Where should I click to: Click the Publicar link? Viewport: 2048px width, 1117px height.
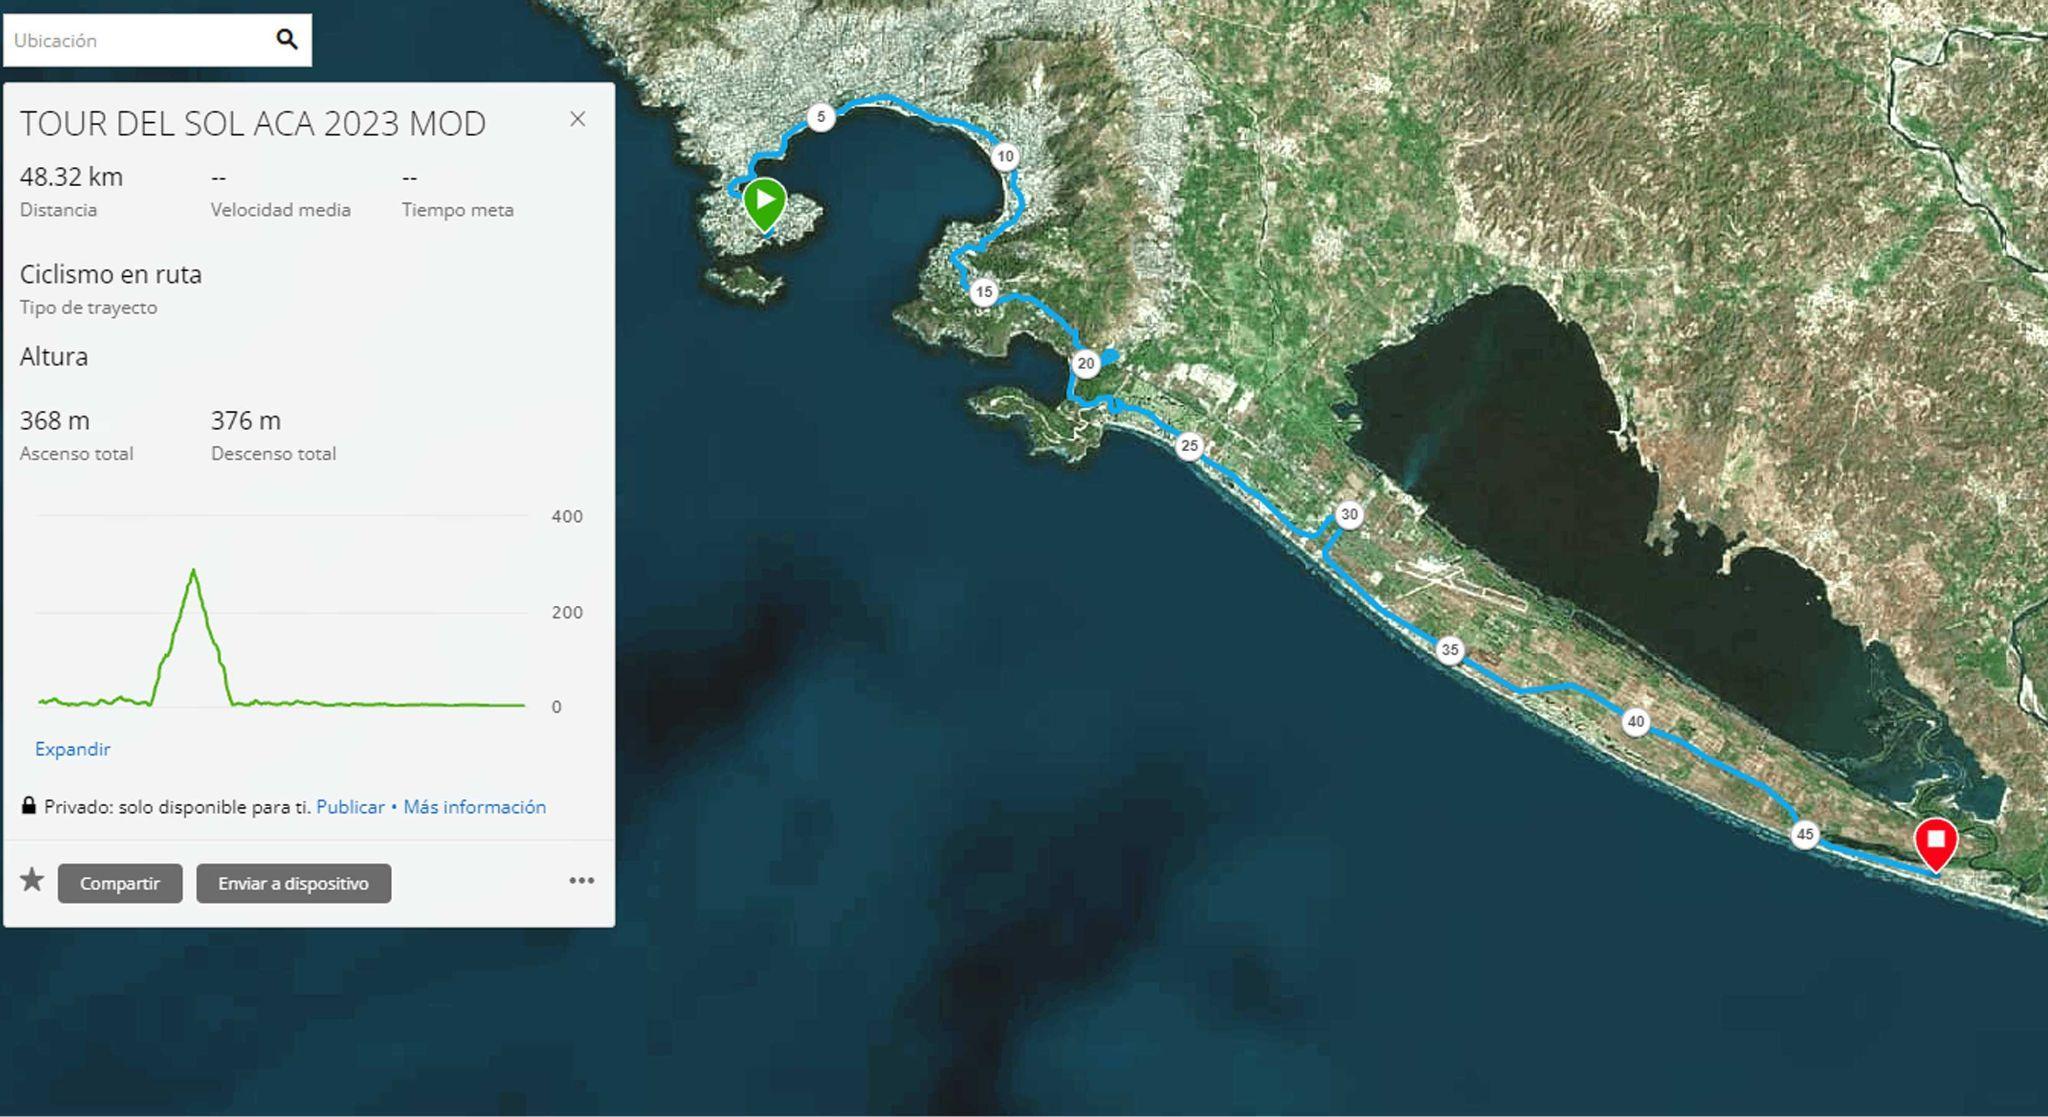click(350, 807)
